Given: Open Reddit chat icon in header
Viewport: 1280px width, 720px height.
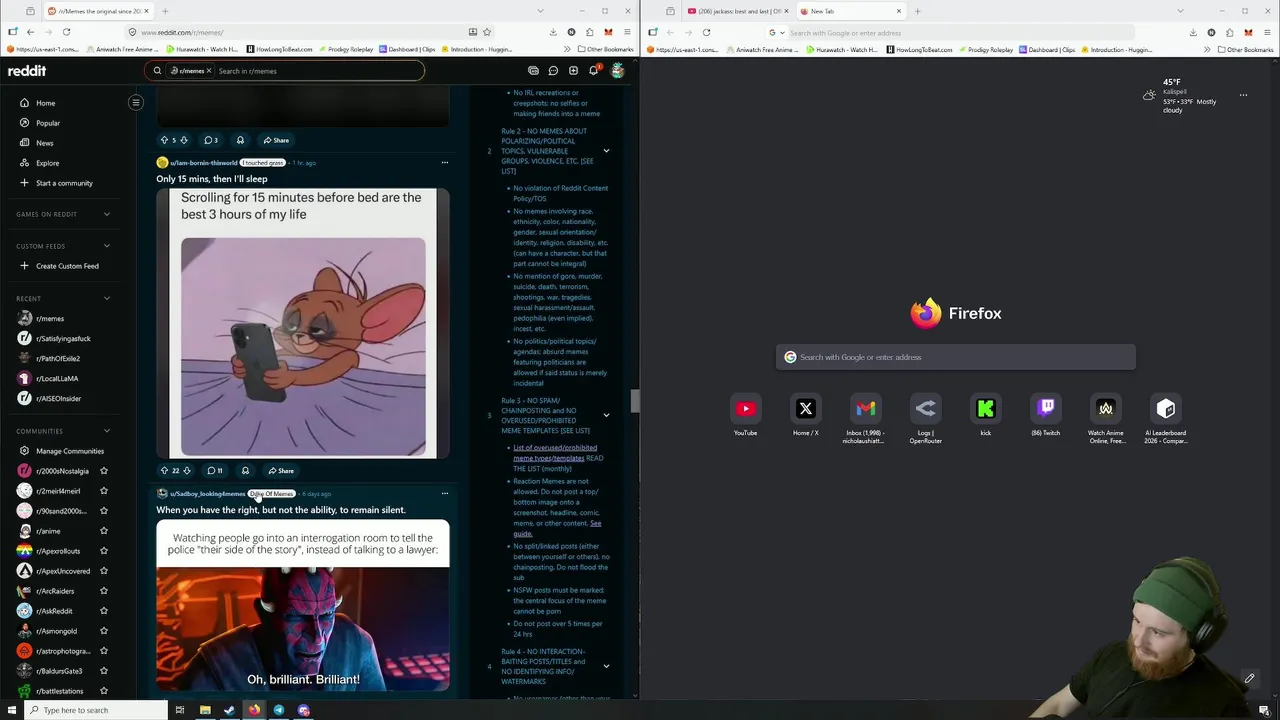Looking at the screenshot, I should pyautogui.click(x=553, y=71).
